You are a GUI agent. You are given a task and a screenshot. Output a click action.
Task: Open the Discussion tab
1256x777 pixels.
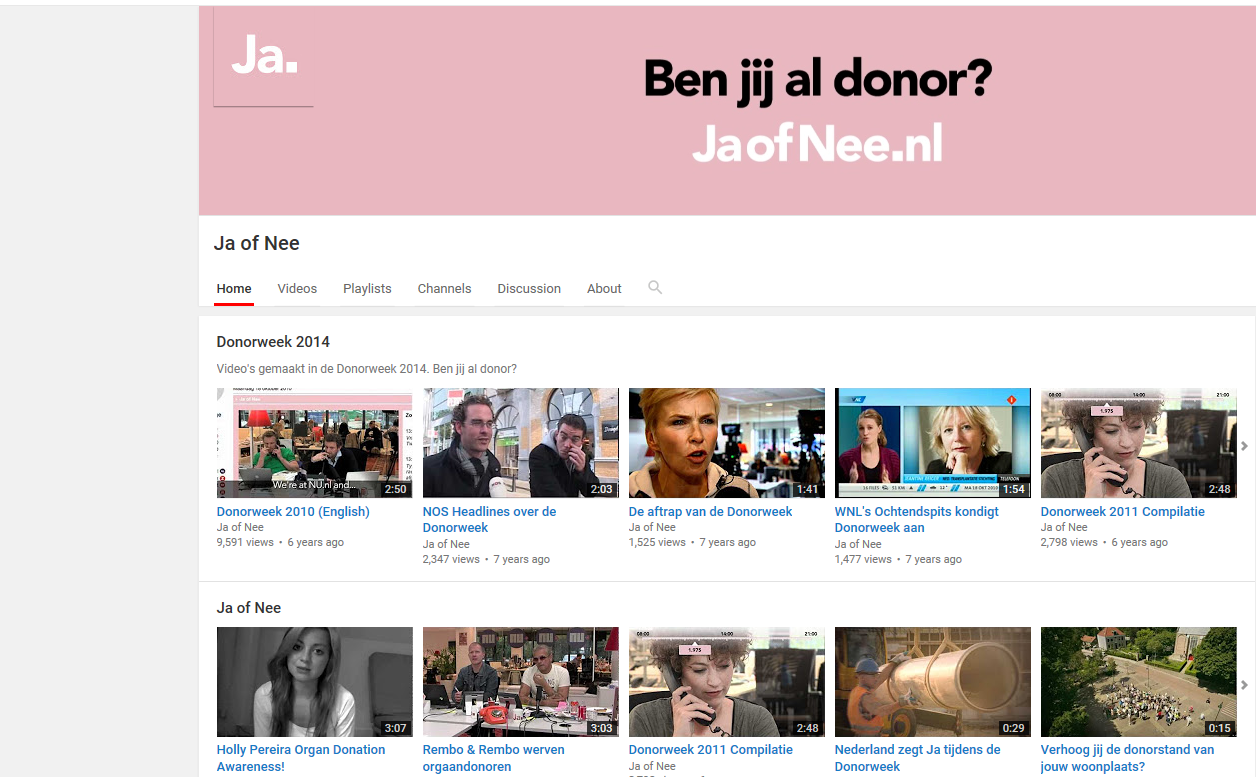(529, 289)
